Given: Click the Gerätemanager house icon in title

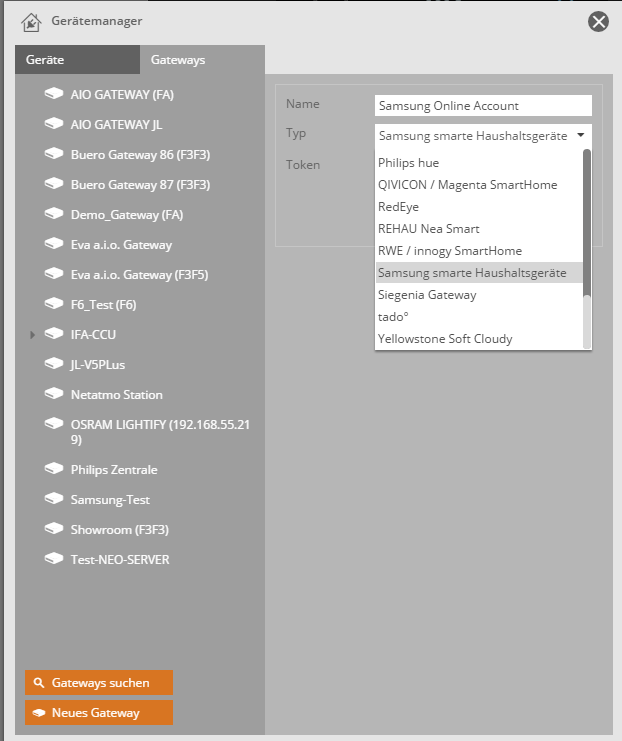Looking at the screenshot, I should tap(30, 21).
